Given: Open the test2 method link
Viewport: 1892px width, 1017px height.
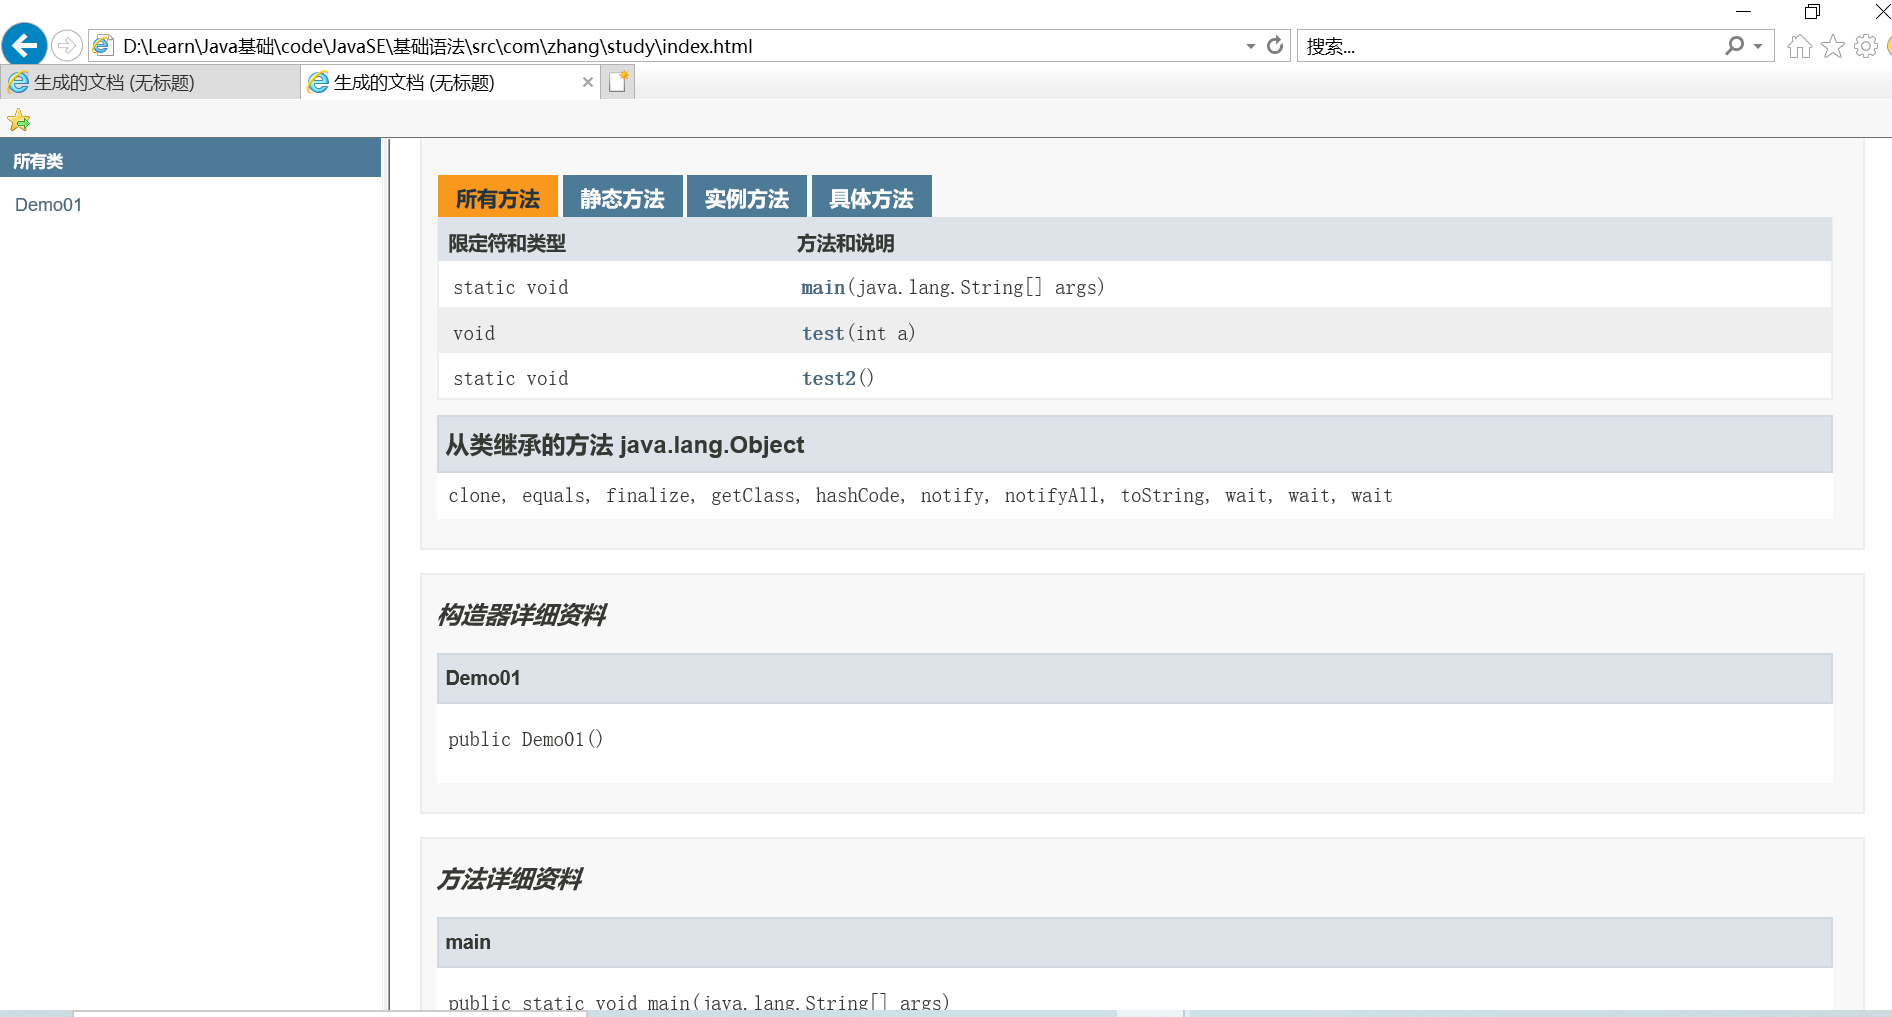Looking at the screenshot, I should click(829, 379).
